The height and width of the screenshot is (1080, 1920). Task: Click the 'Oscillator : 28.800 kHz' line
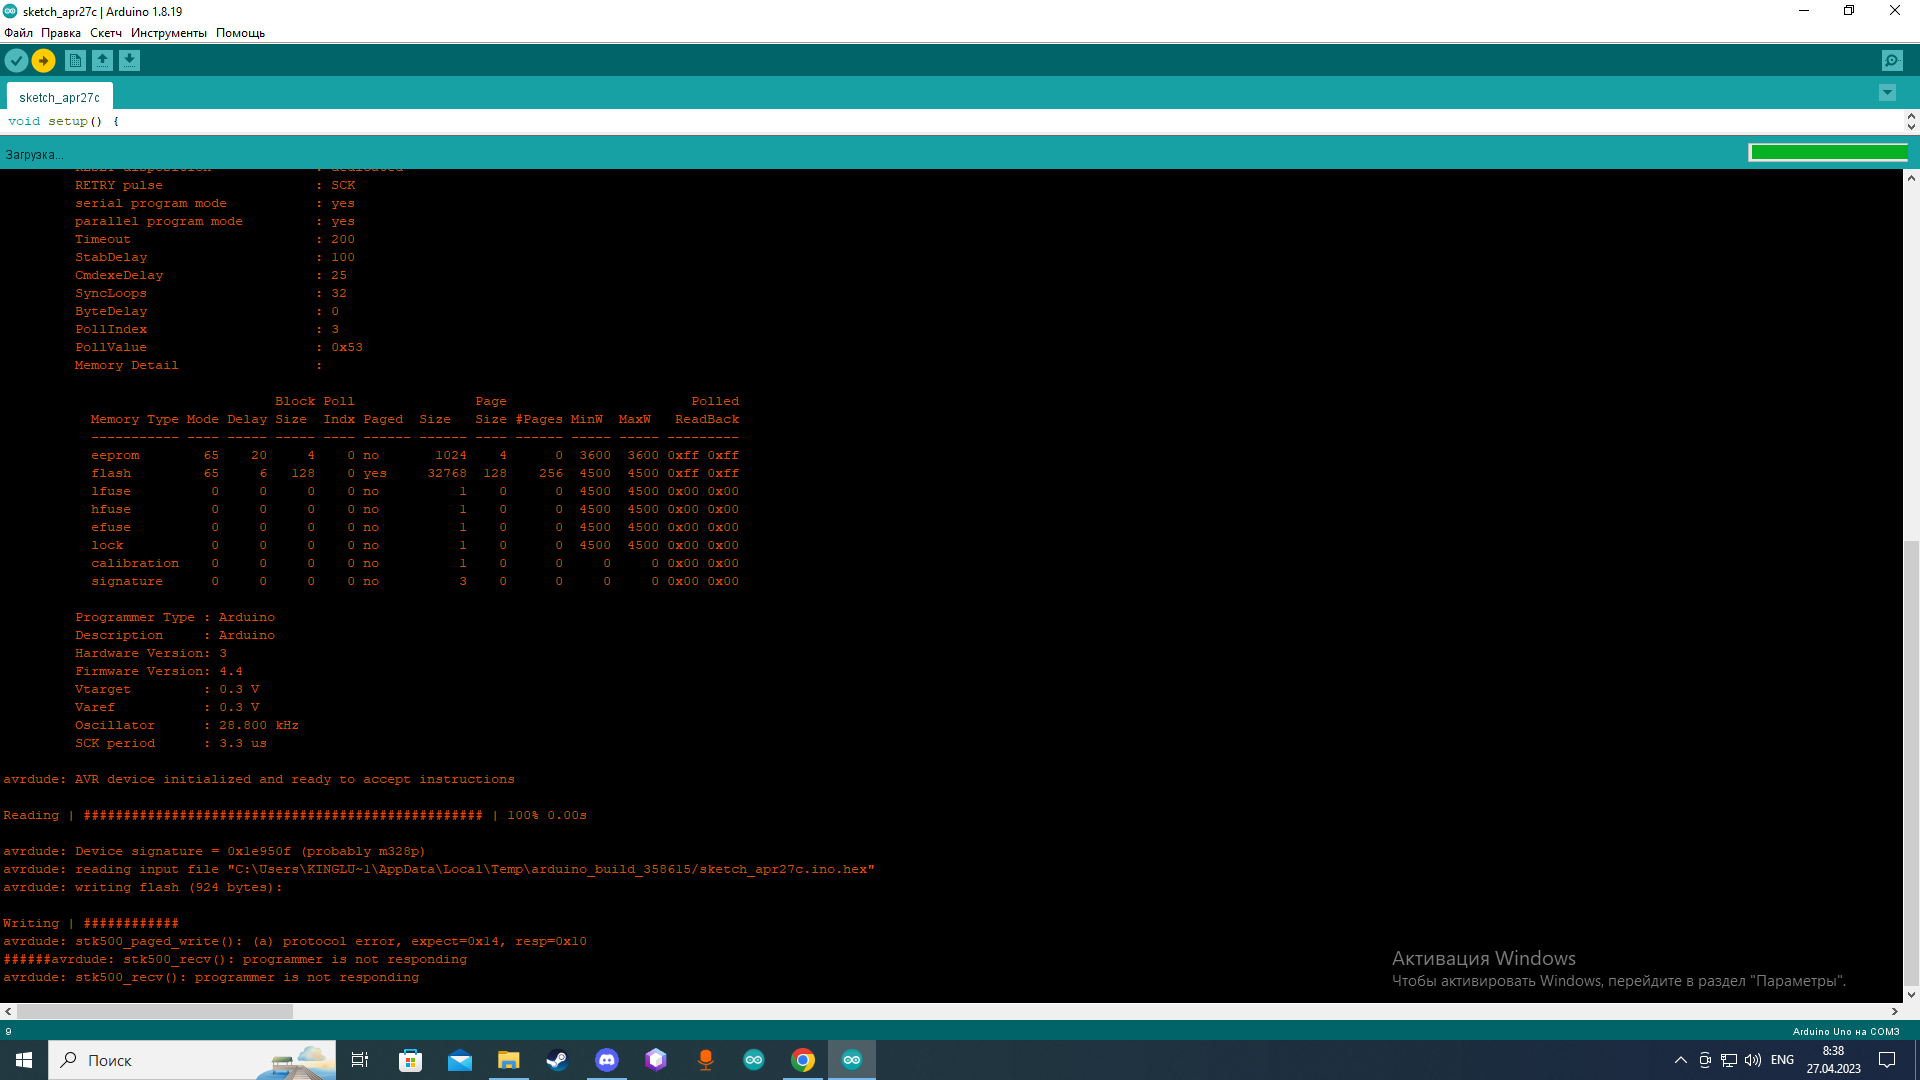click(187, 726)
